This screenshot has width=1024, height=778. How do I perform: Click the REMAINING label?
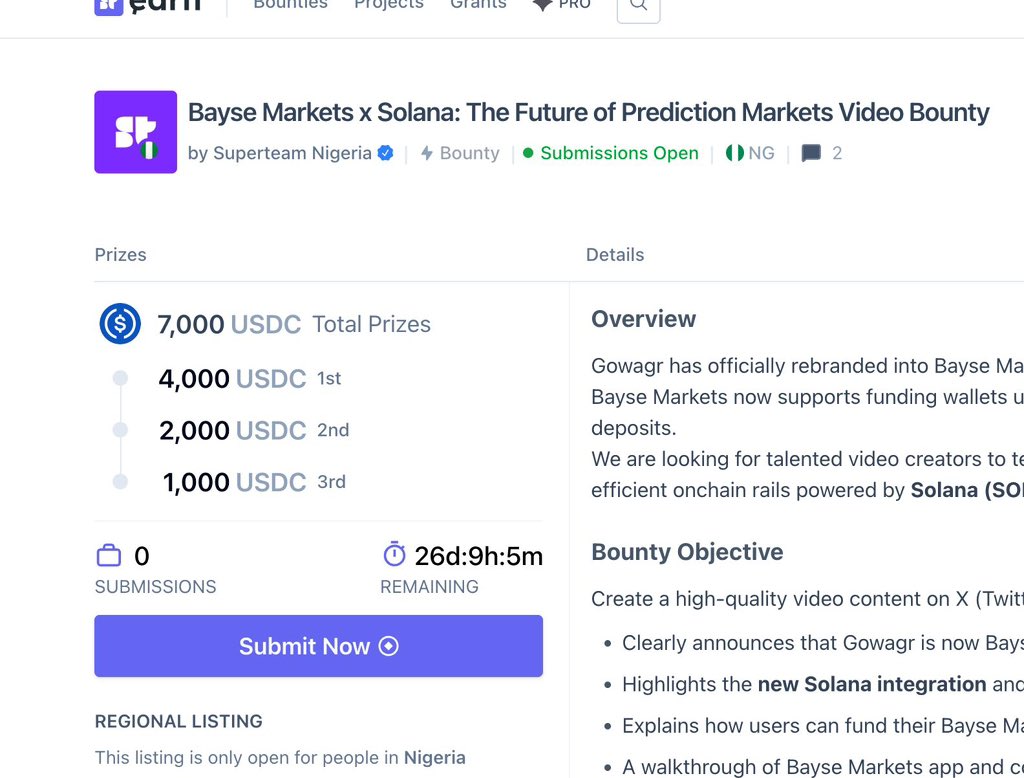(429, 587)
